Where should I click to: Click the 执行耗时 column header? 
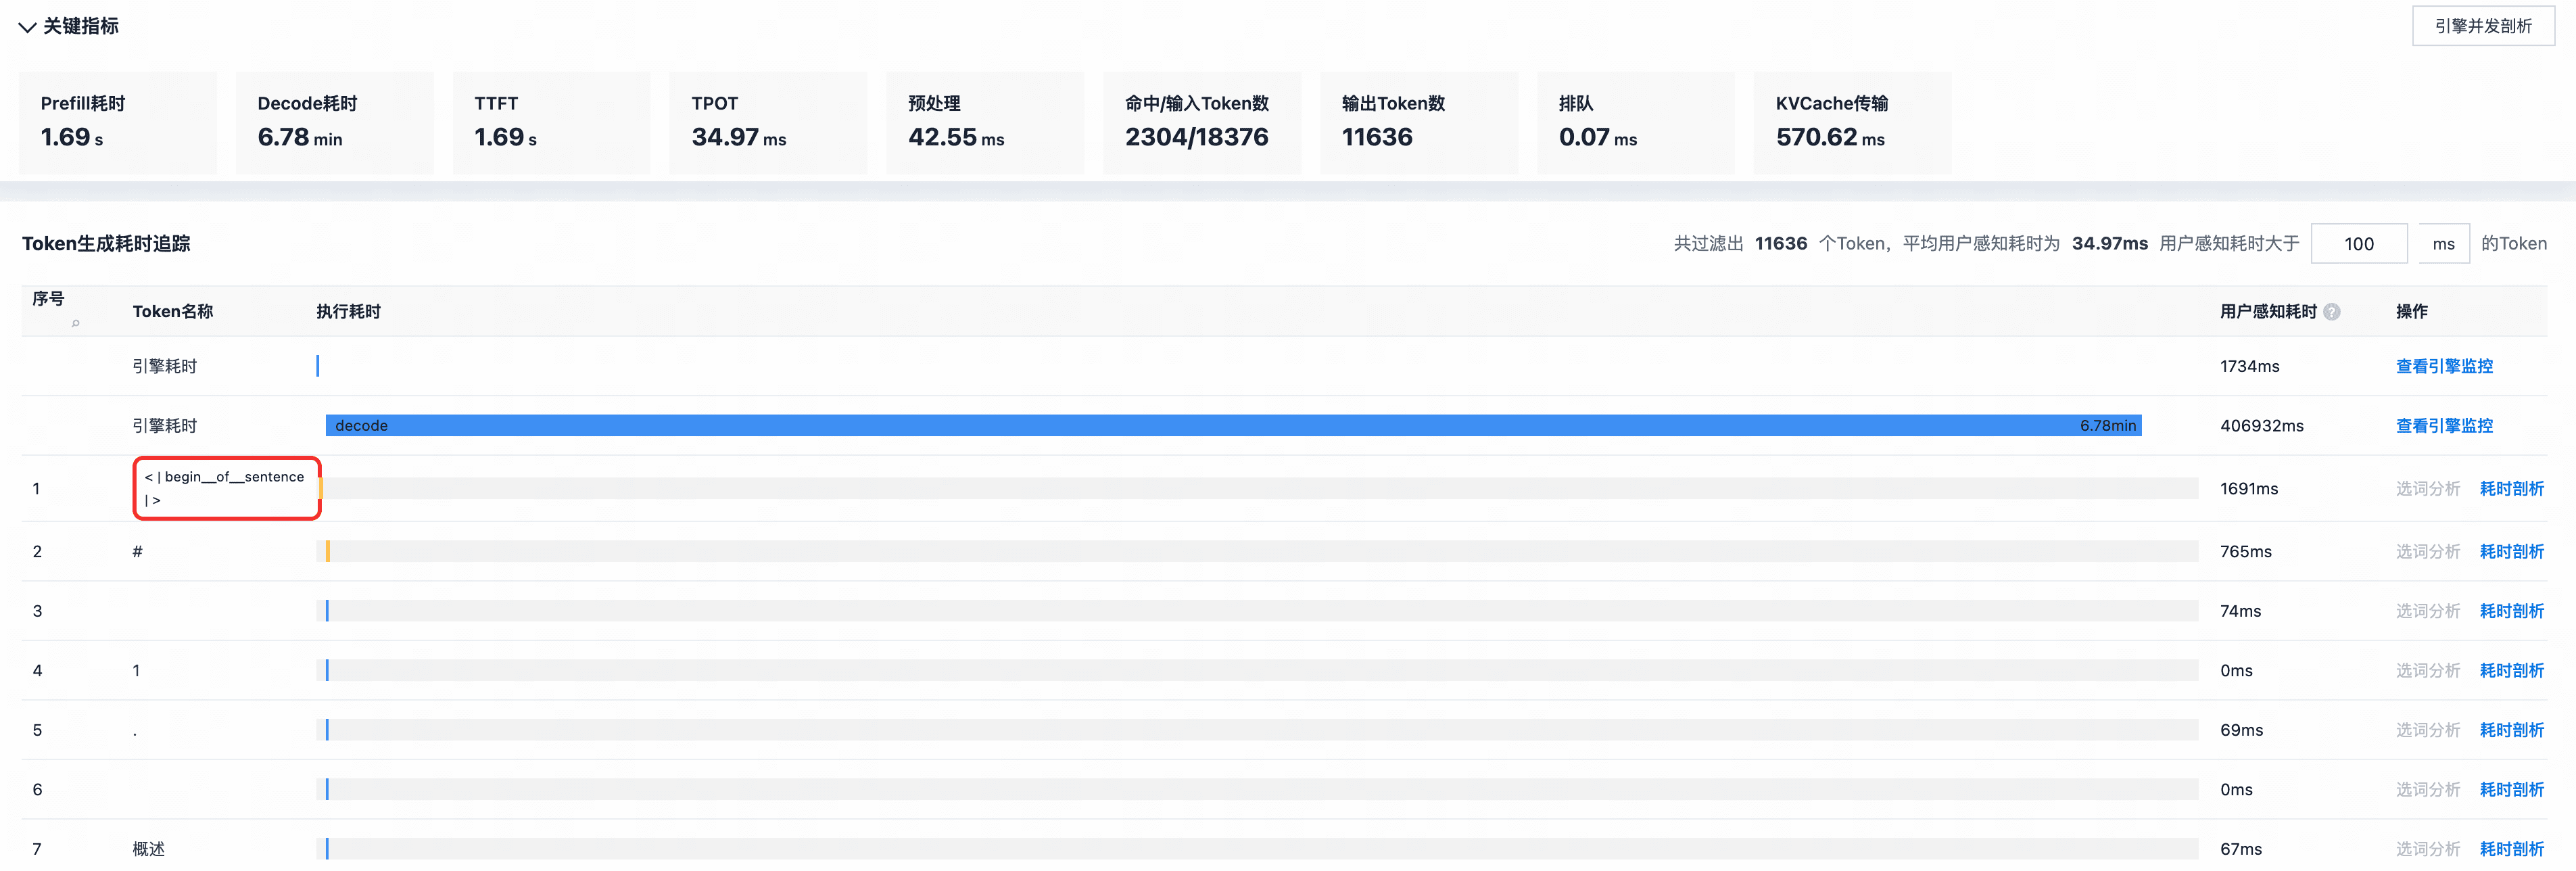click(348, 312)
